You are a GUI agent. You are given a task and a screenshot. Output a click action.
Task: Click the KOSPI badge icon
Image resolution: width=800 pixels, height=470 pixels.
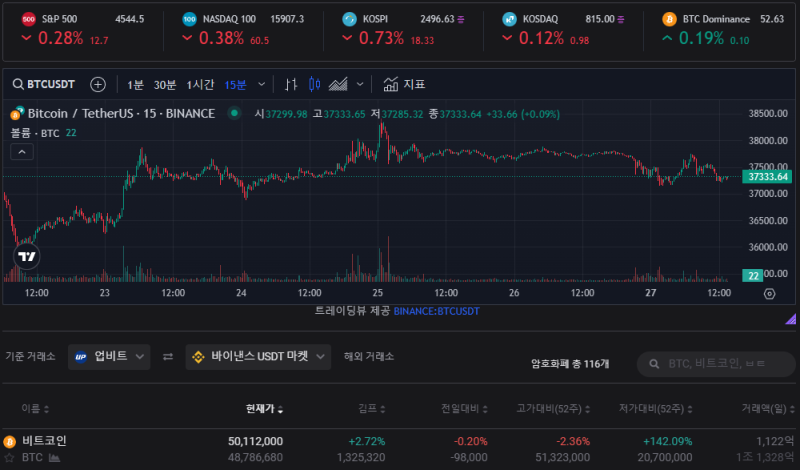349,19
